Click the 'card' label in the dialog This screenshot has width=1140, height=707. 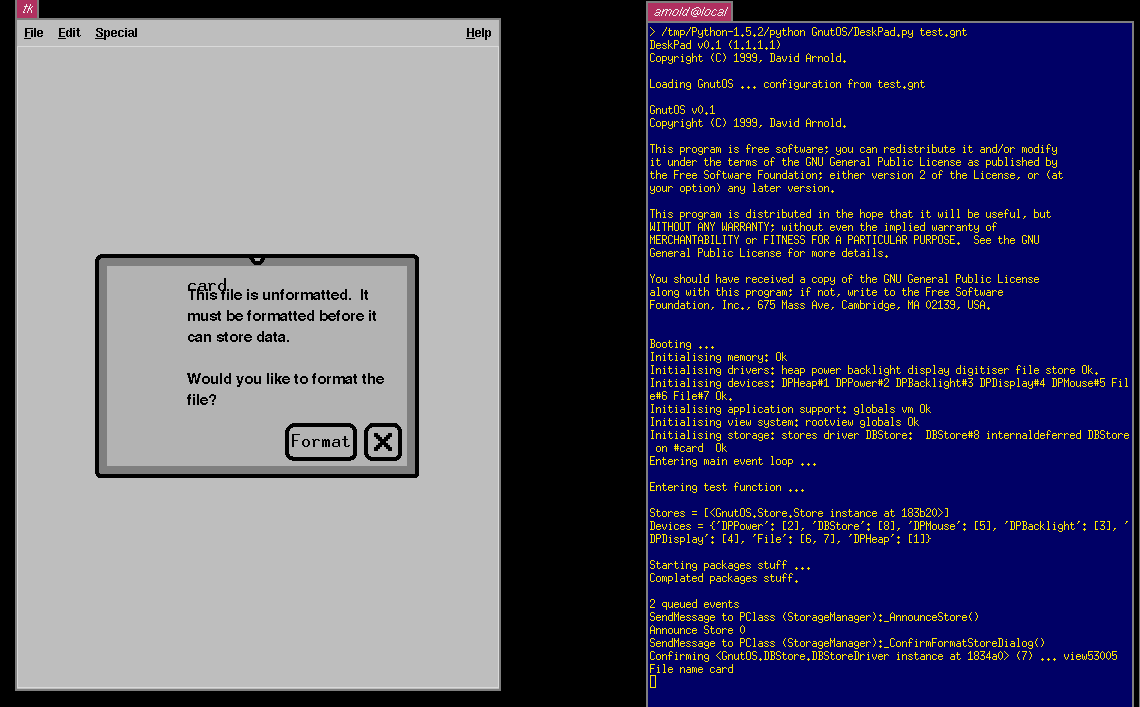point(207,285)
